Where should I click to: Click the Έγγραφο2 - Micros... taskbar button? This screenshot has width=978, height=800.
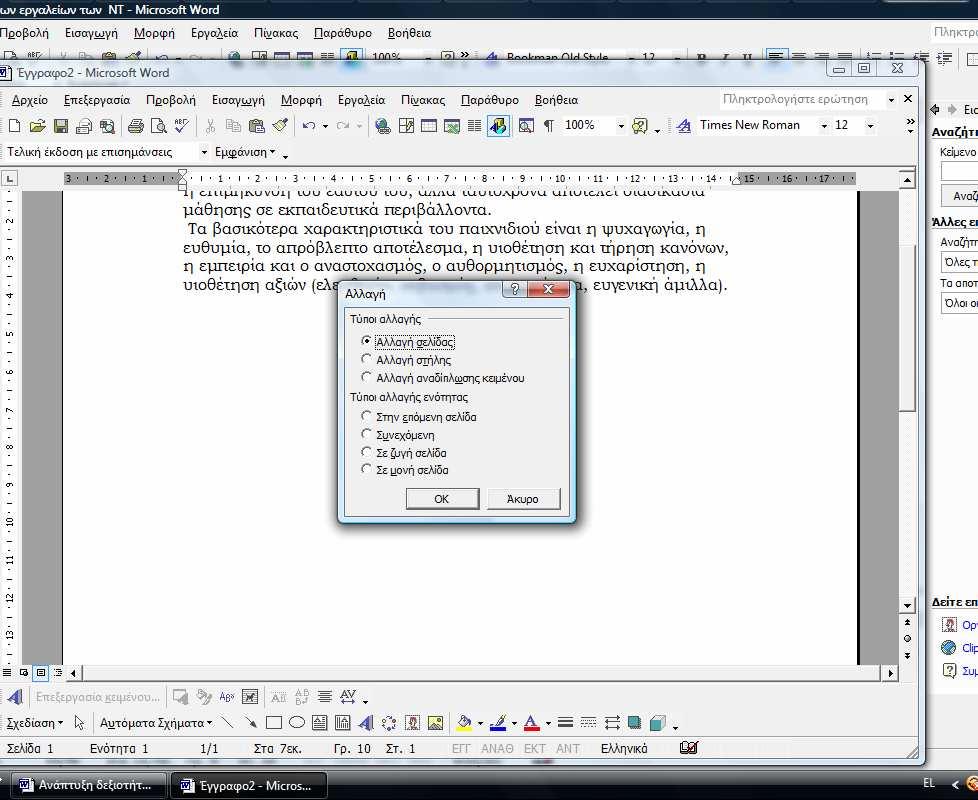248,785
